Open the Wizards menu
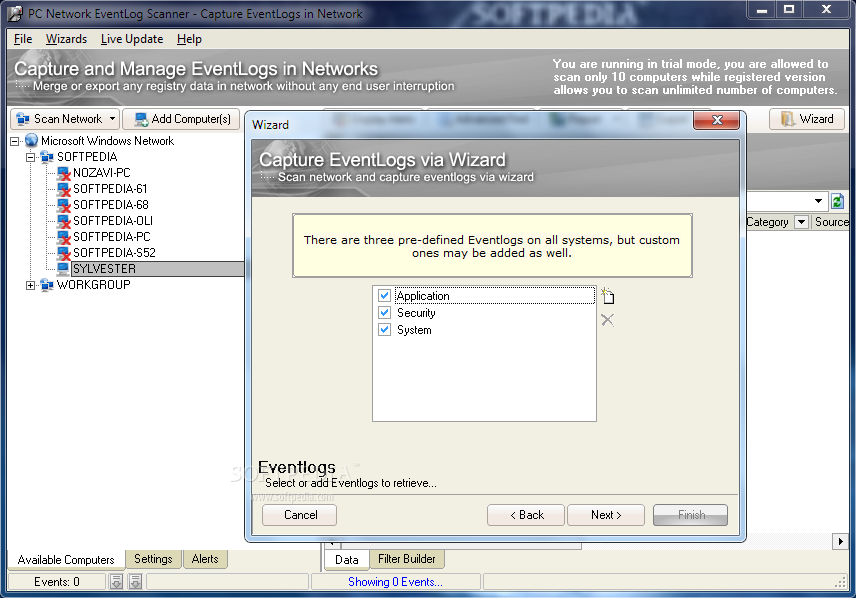The height and width of the screenshot is (598, 856). pos(66,39)
